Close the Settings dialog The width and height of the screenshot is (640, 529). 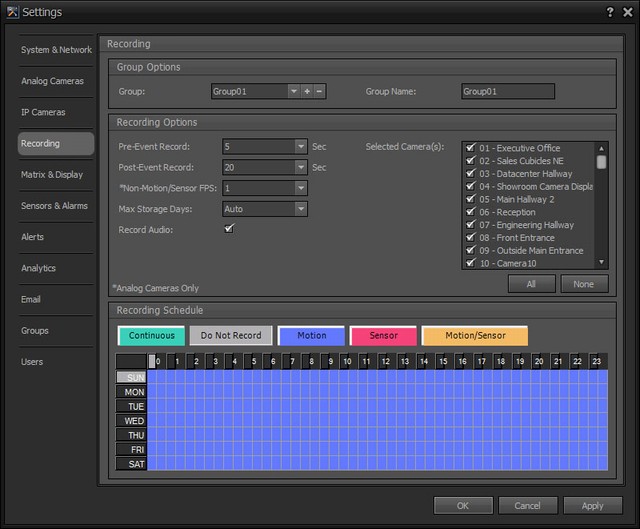tap(628, 12)
